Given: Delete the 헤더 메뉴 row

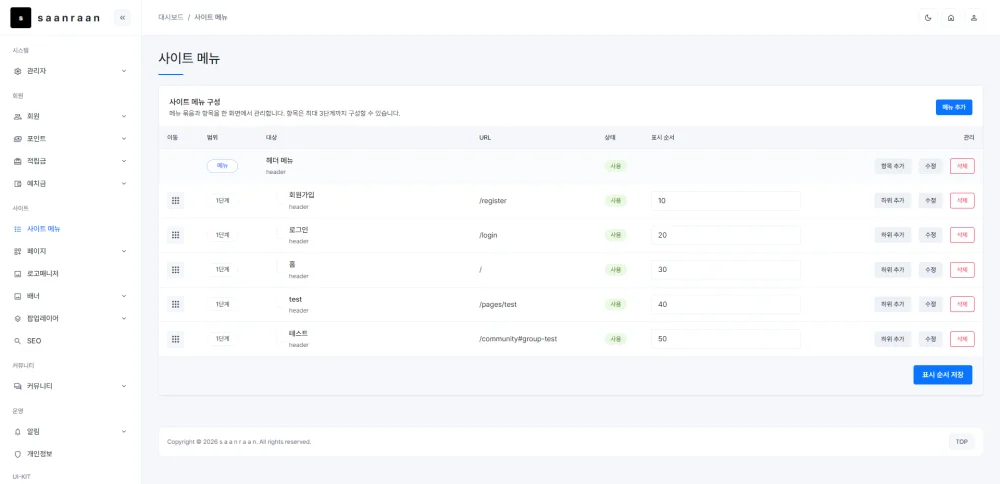Looking at the screenshot, I should click(962, 166).
